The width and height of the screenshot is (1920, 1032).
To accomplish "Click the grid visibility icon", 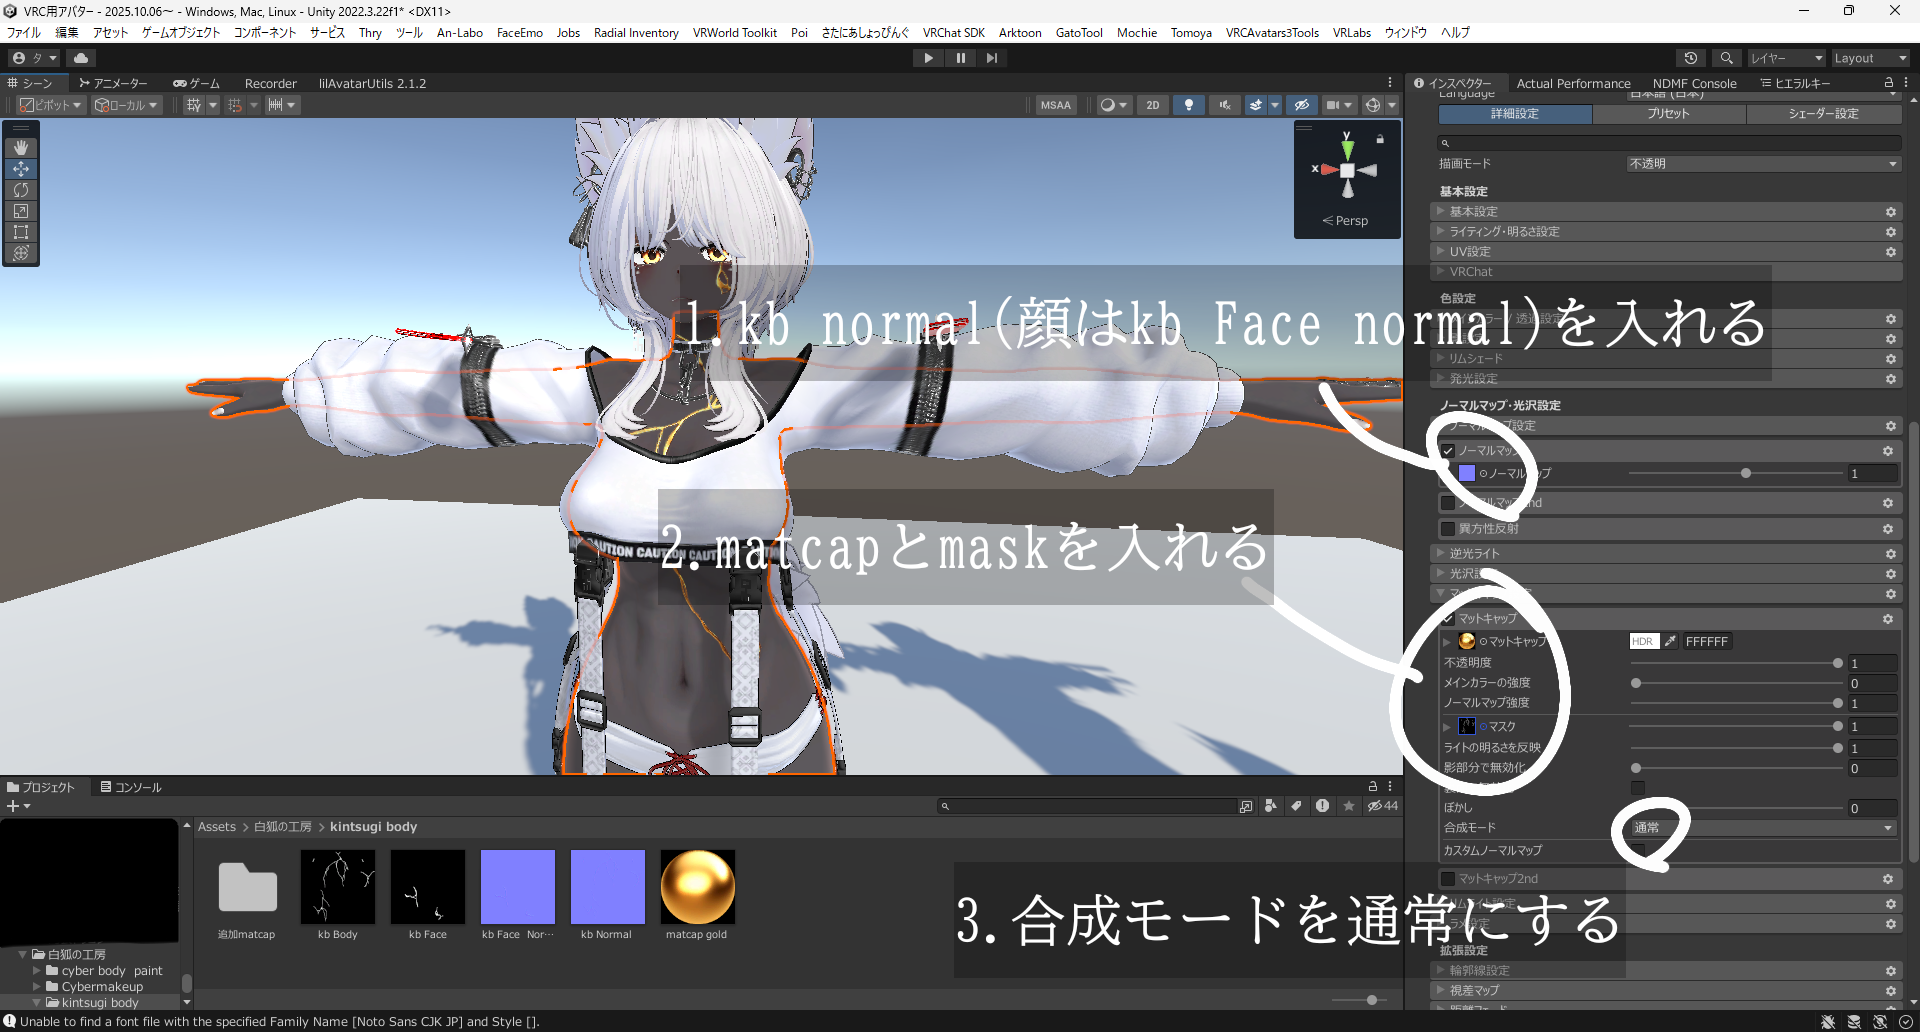I will tap(194, 105).
